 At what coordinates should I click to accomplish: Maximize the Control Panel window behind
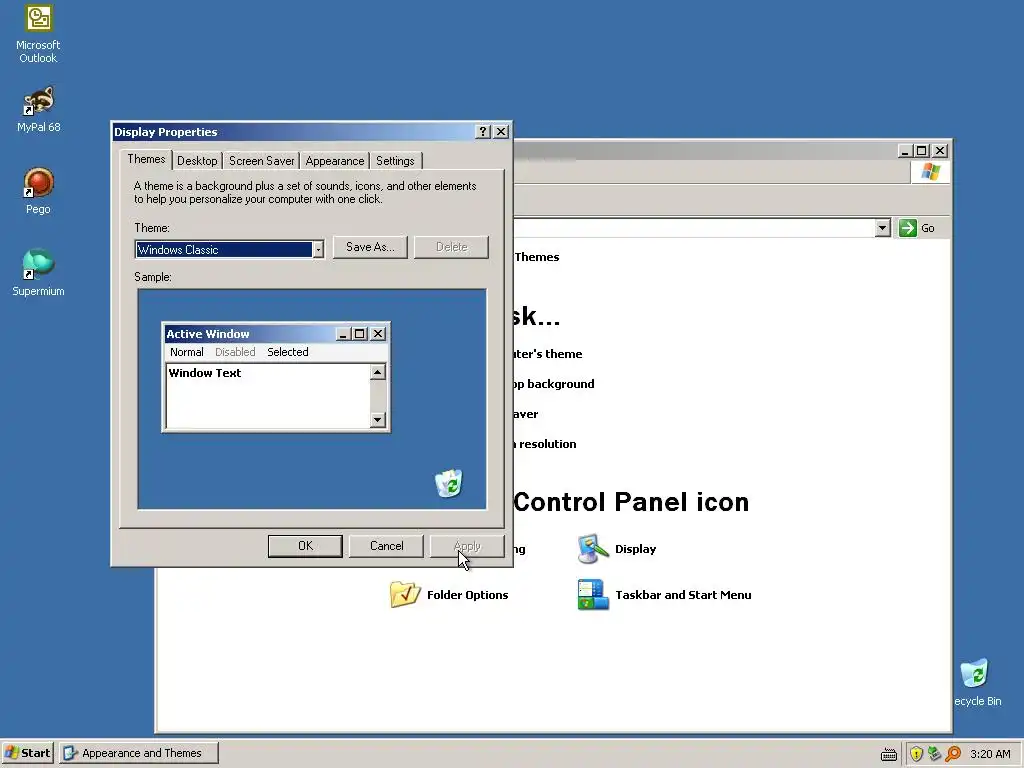coord(921,151)
